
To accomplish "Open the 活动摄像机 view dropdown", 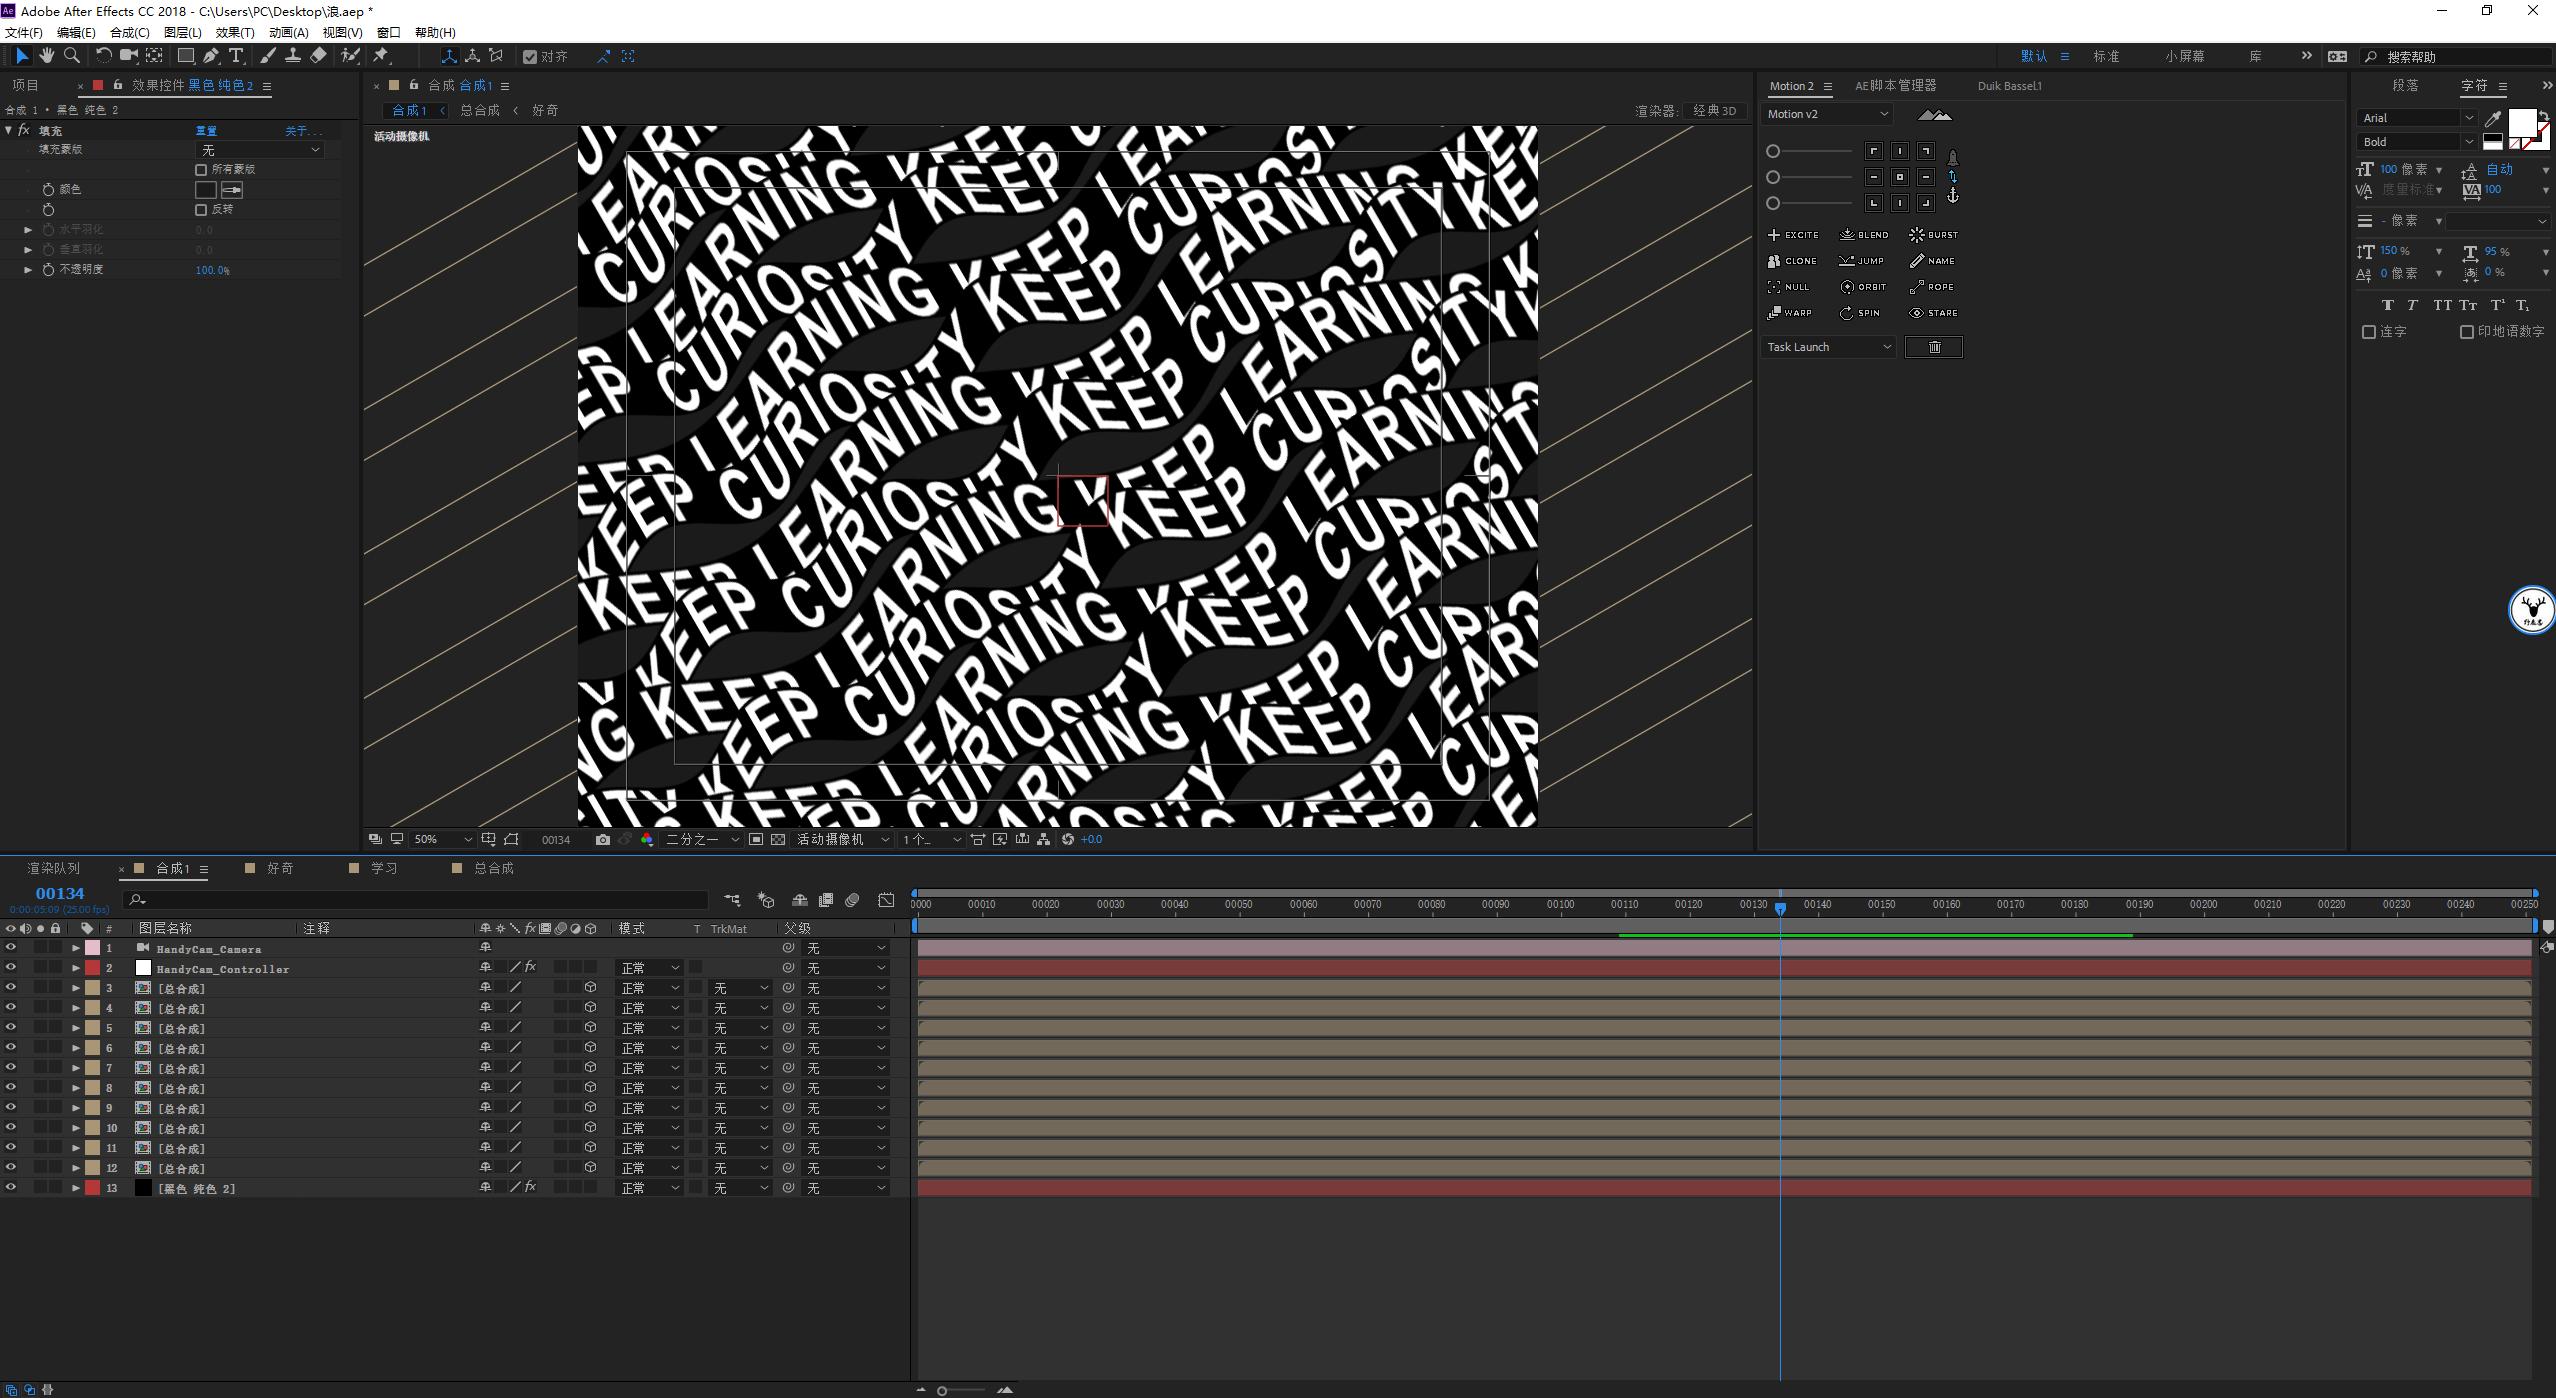I will [x=840, y=839].
